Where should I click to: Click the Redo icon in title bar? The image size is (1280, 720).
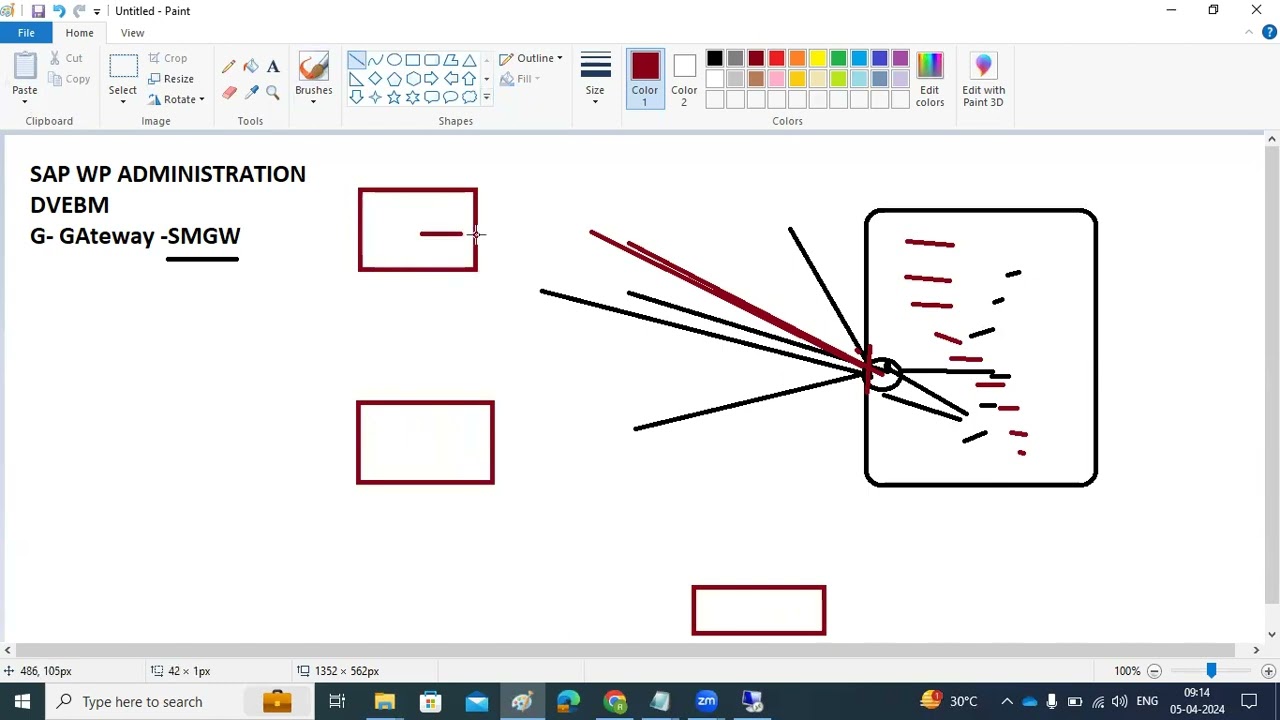(x=78, y=11)
